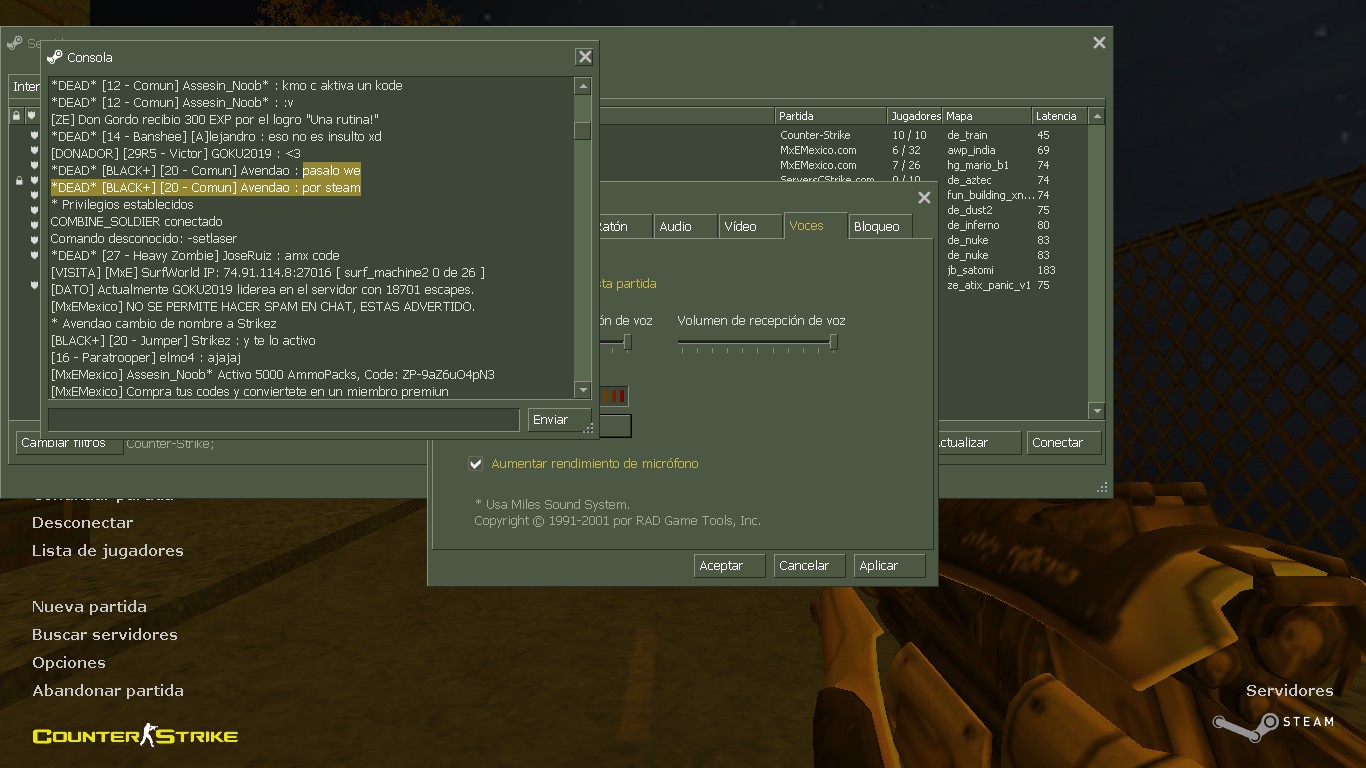Select Desconectar in main menu
This screenshot has width=1366, height=768.
[x=82, y=523]
